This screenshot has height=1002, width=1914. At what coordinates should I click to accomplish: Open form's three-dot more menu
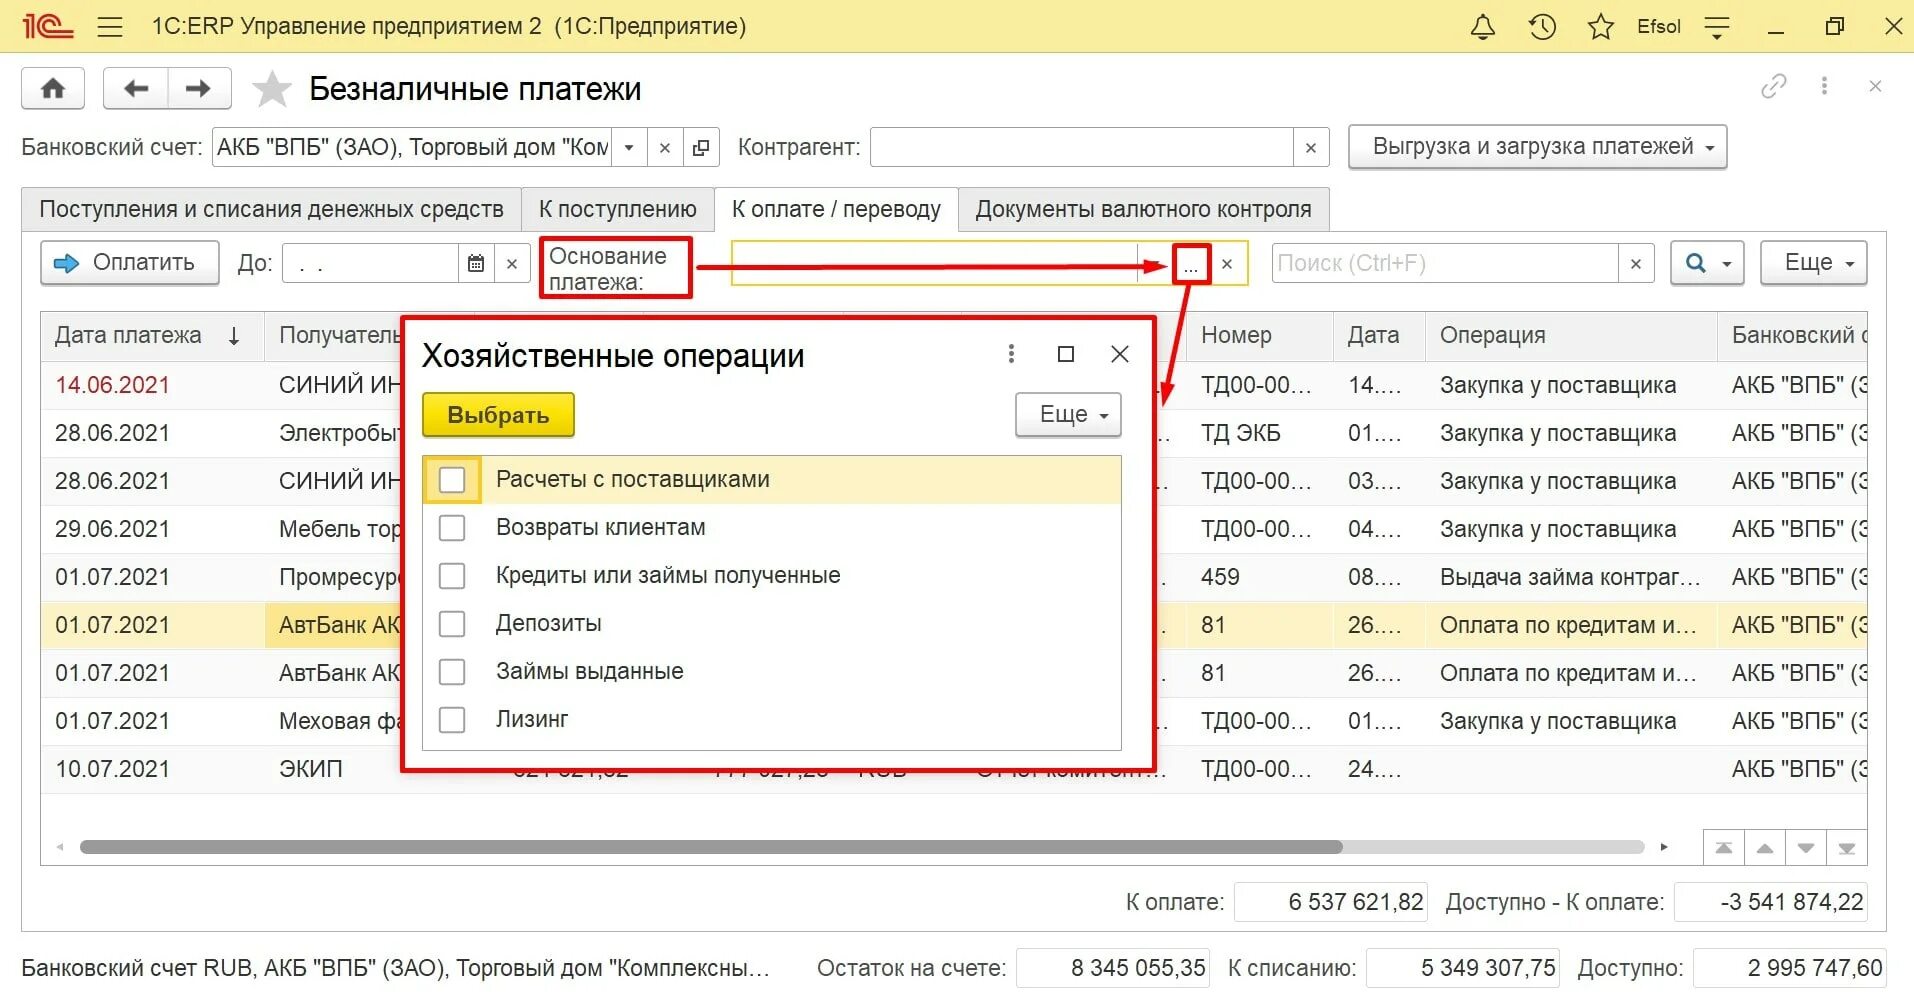pyautogui.click(x=1824, y=87)
